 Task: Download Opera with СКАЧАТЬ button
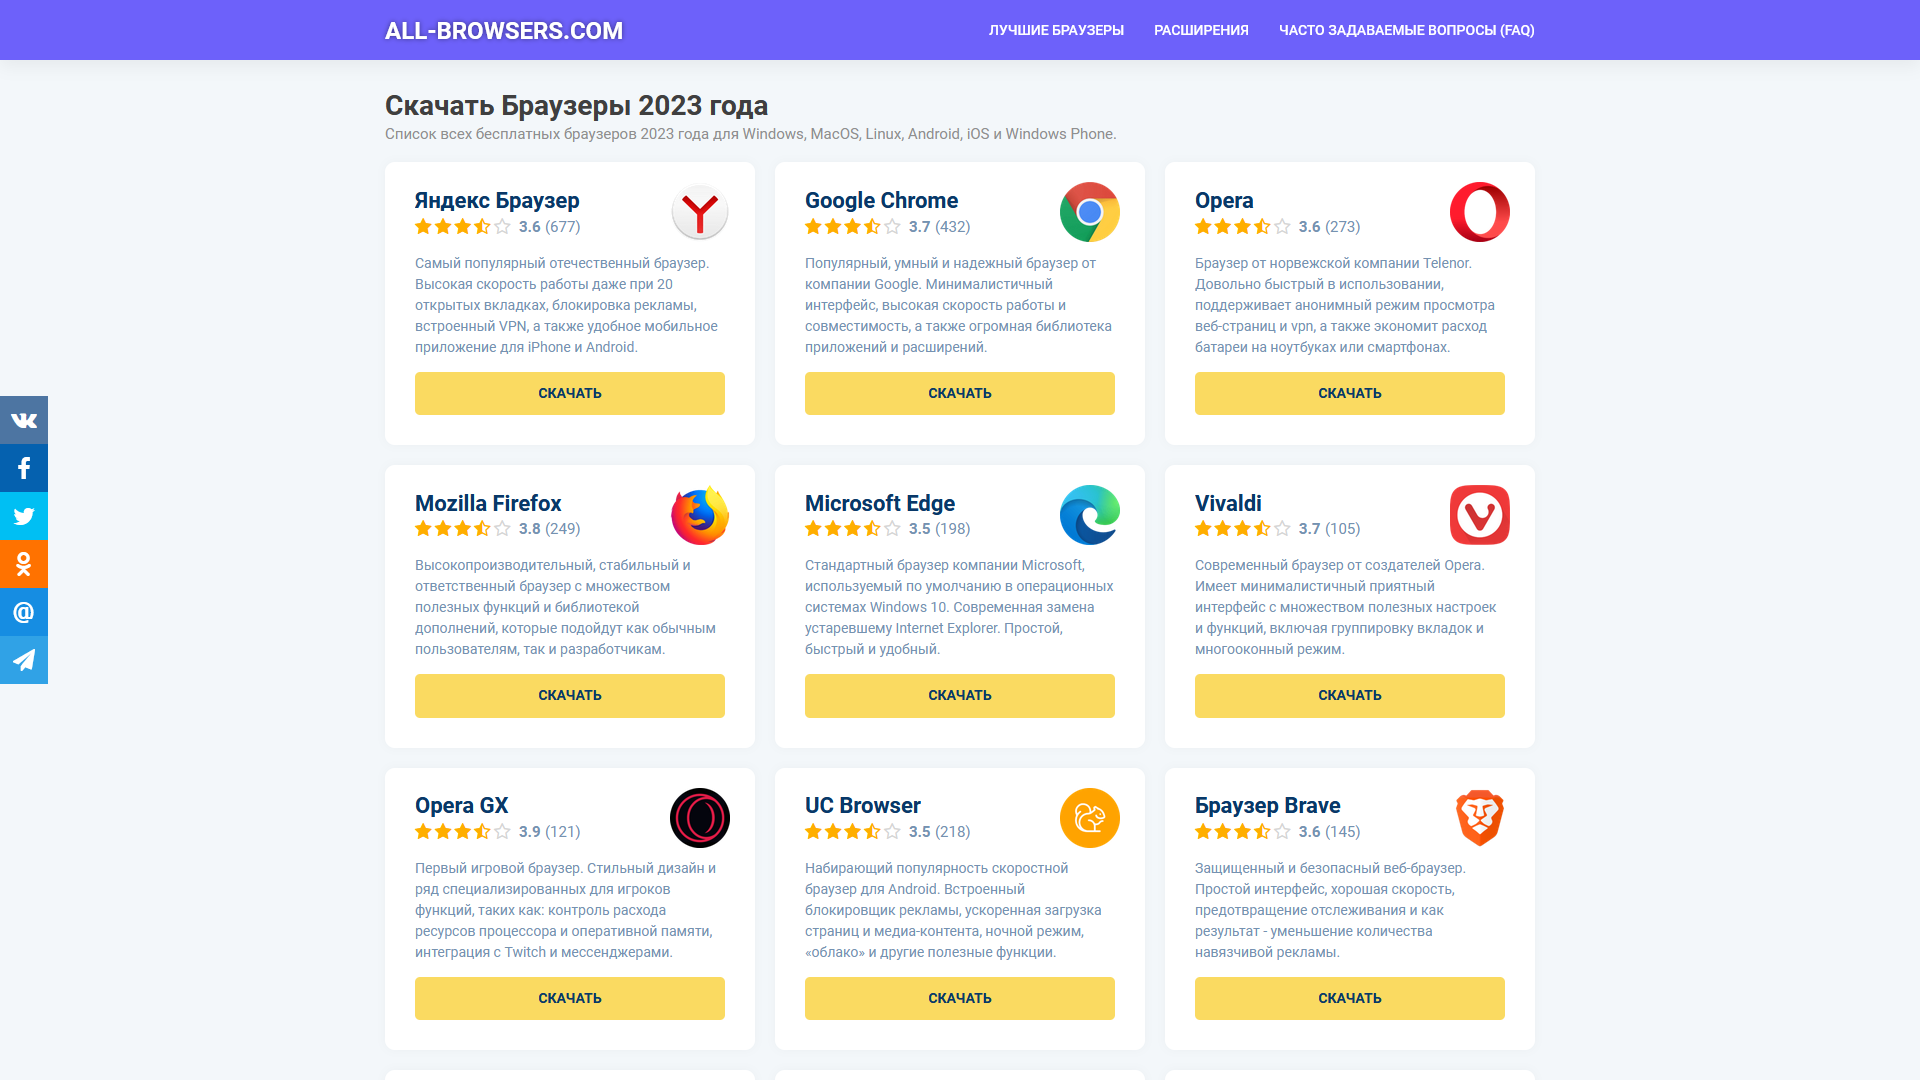point(1350,393)
